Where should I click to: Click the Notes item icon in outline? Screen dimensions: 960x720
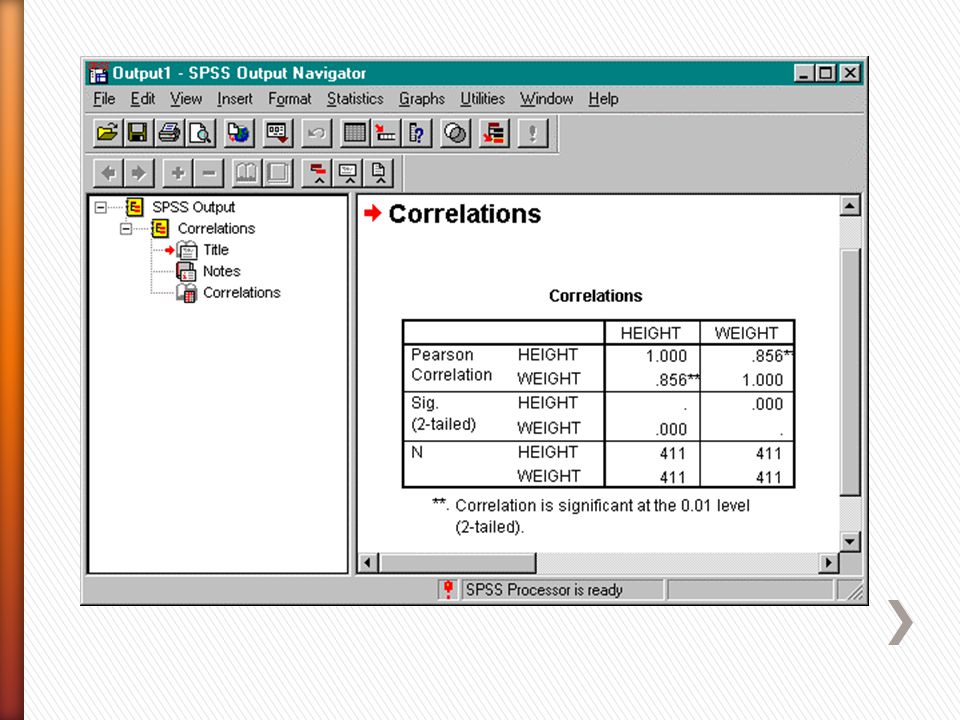[186, 271]
